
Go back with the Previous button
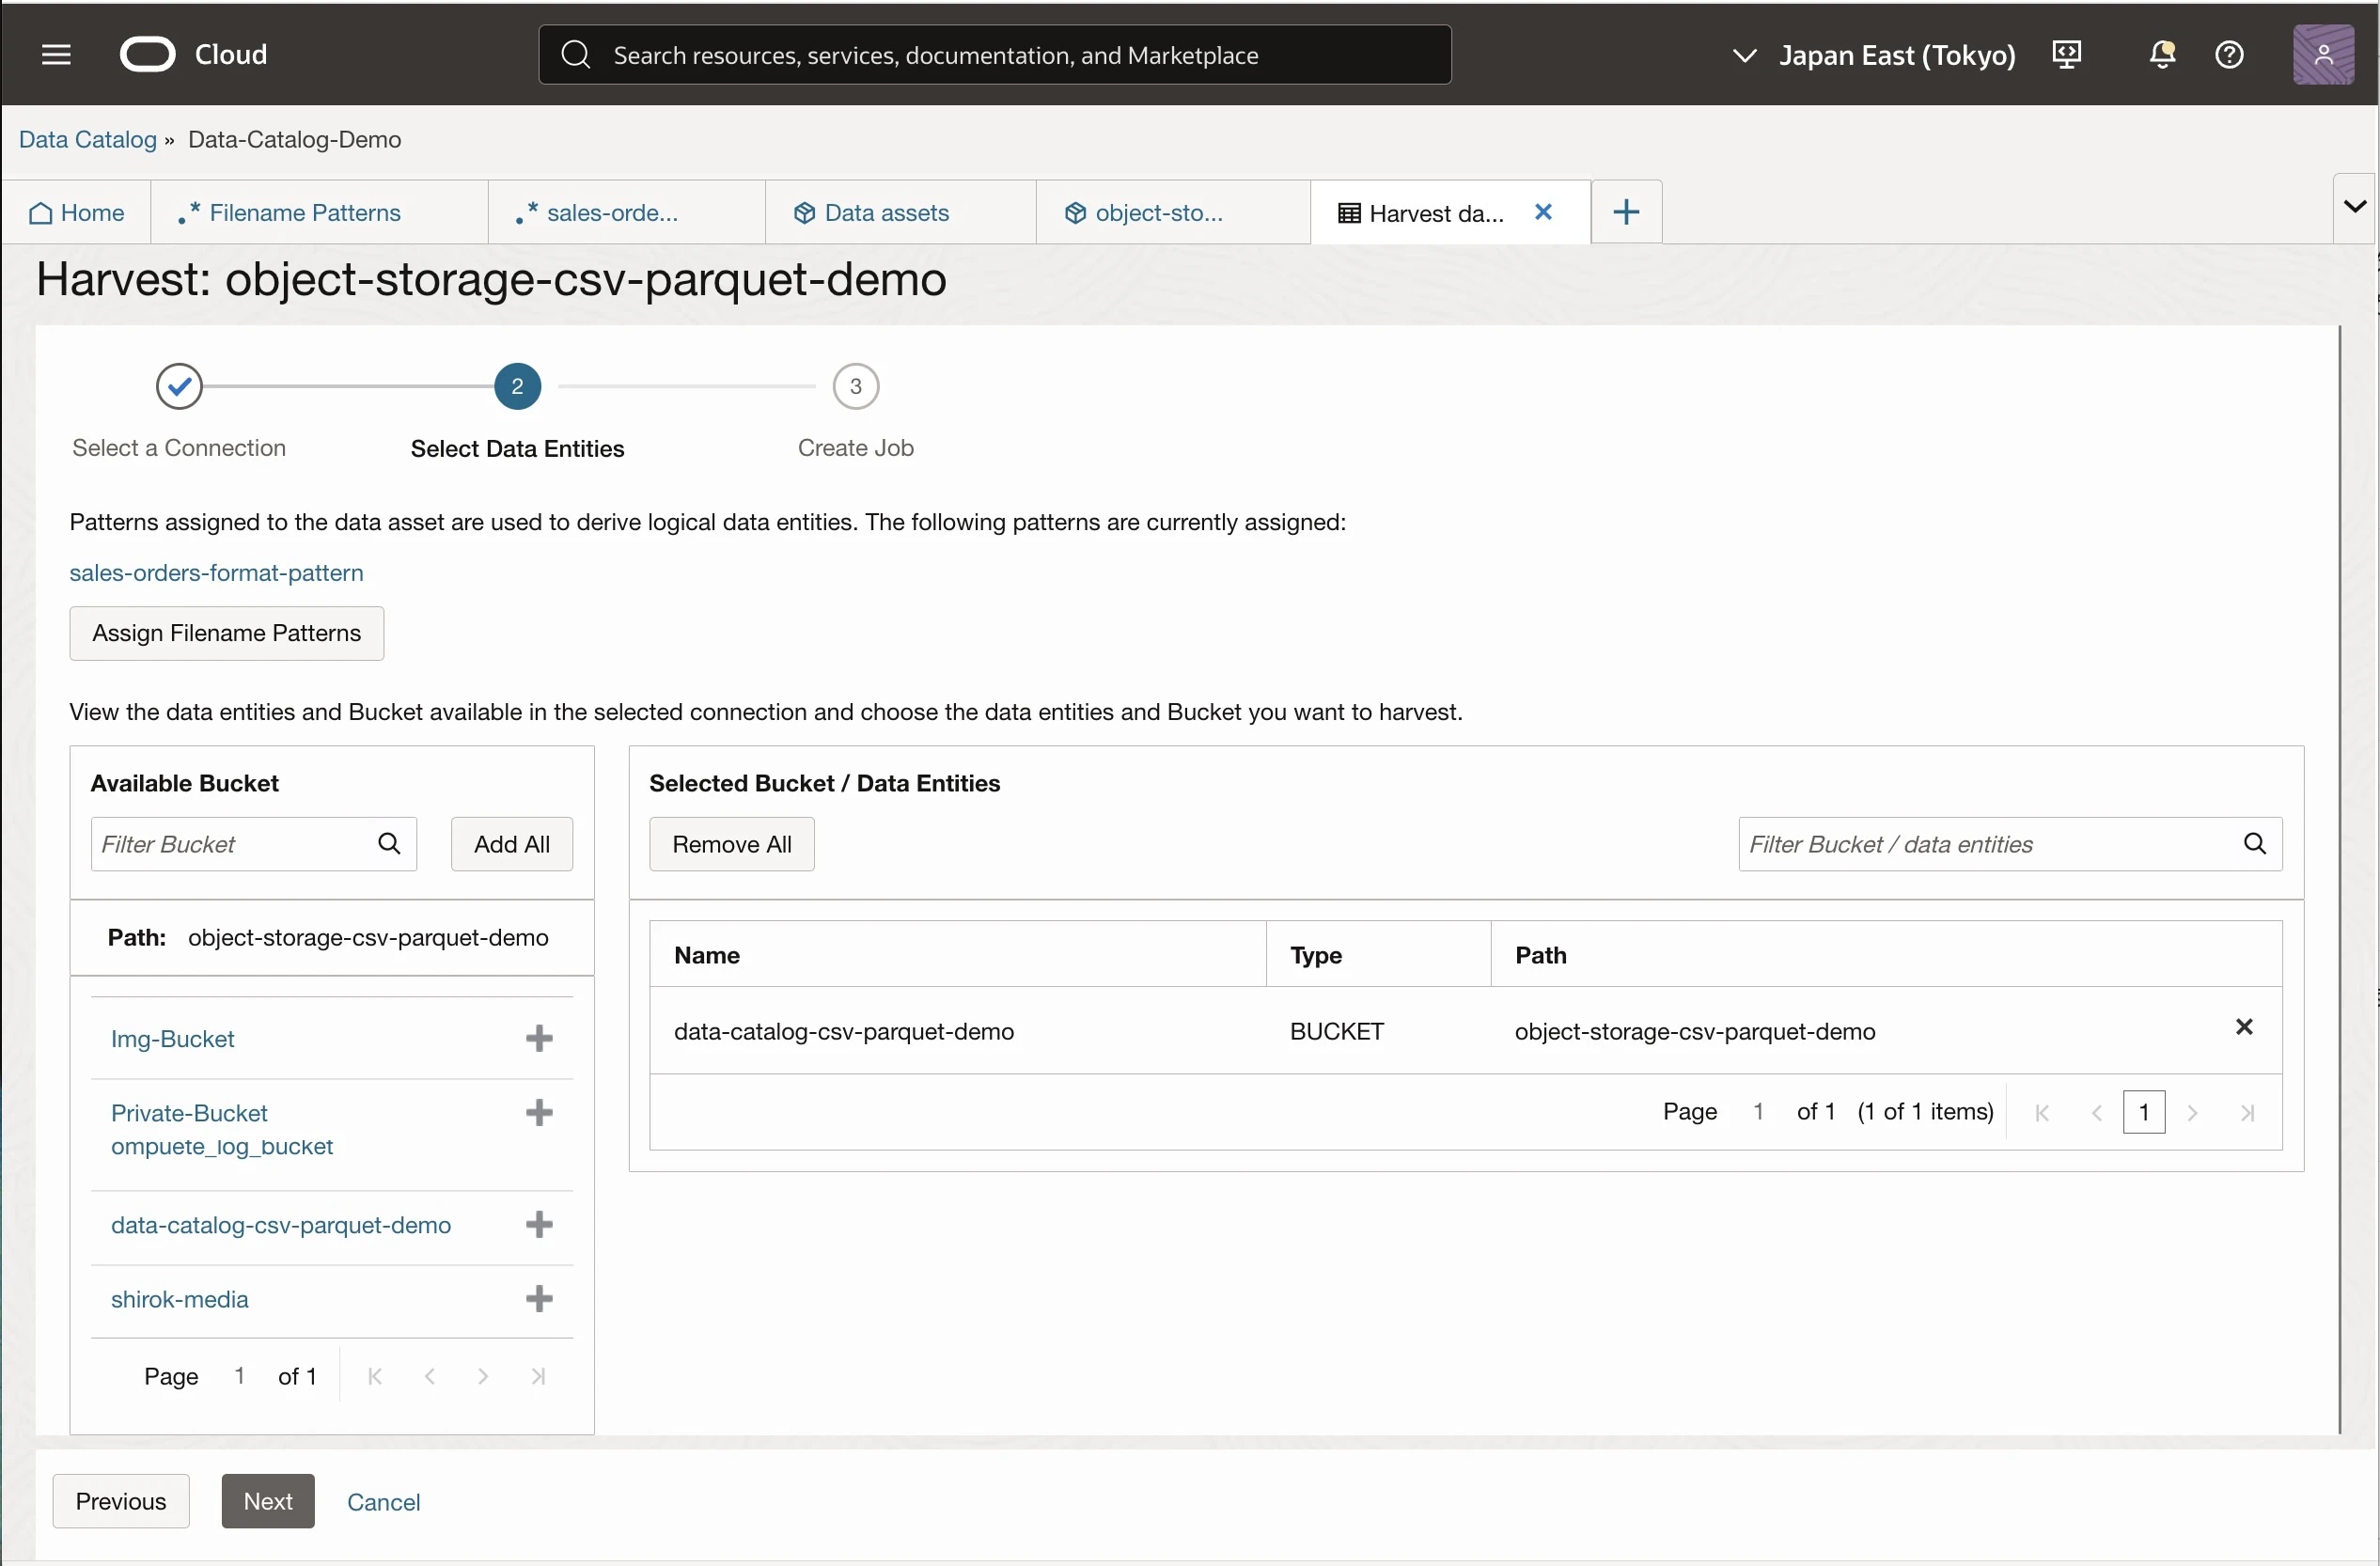[x=121, y=1501]
